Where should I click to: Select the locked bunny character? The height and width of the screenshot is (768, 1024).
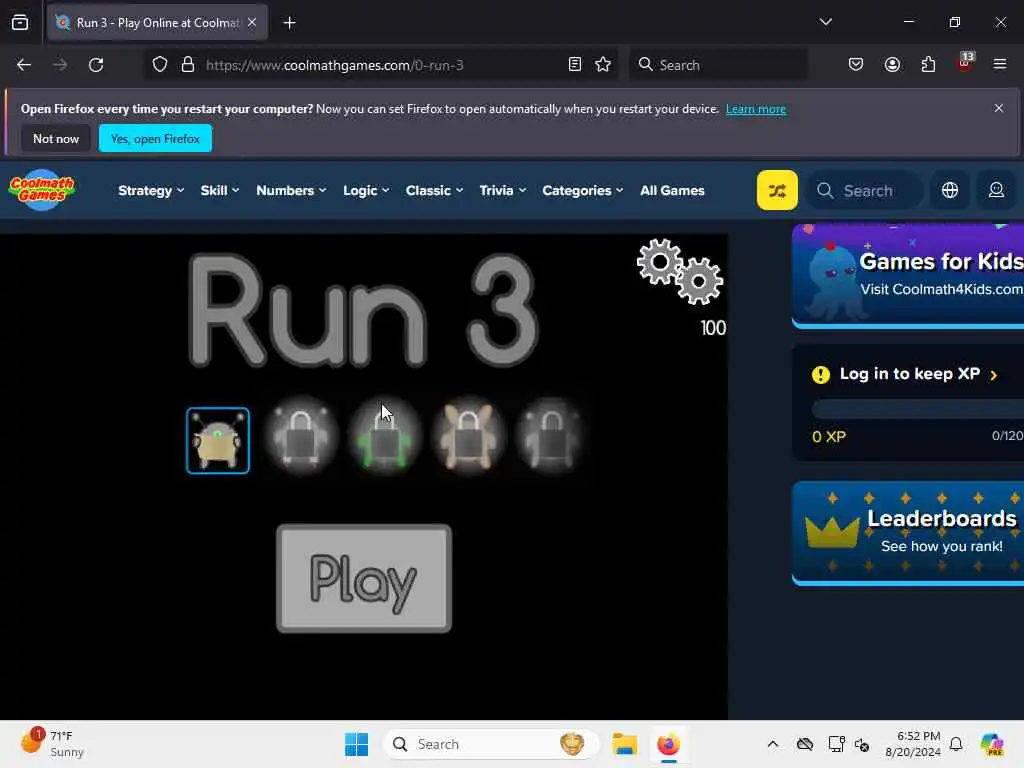point(468,436)
